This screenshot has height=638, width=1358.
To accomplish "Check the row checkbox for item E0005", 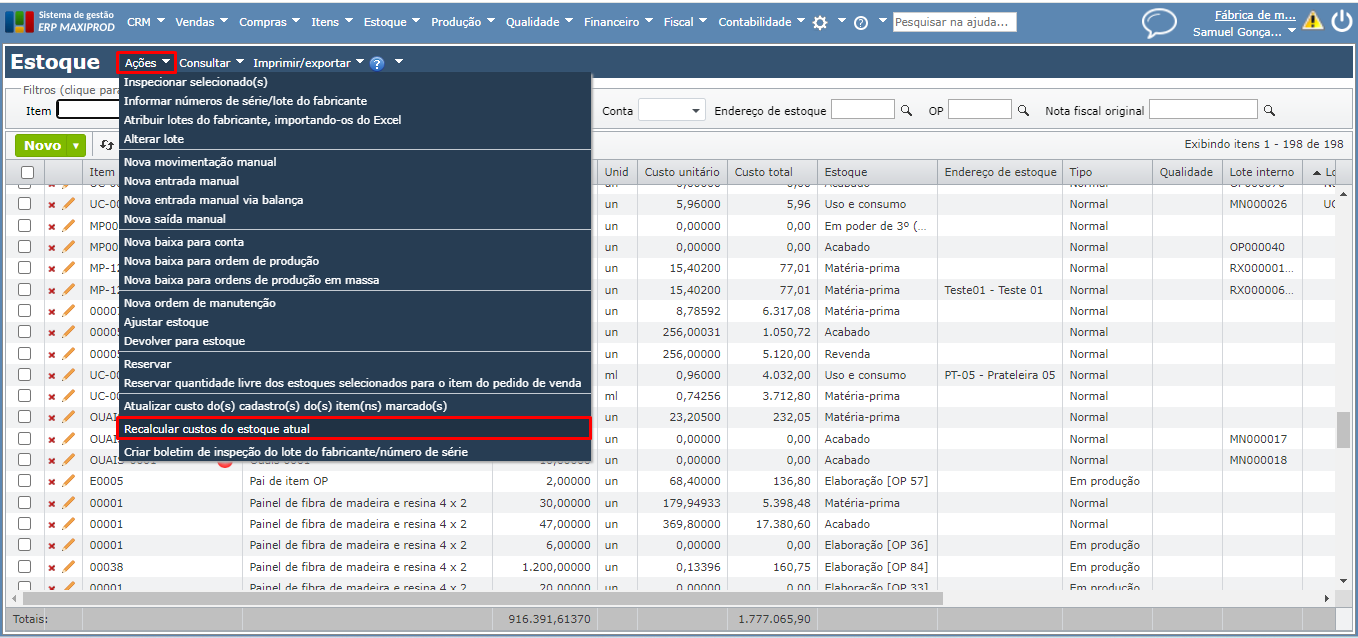I will pos(24,481).
